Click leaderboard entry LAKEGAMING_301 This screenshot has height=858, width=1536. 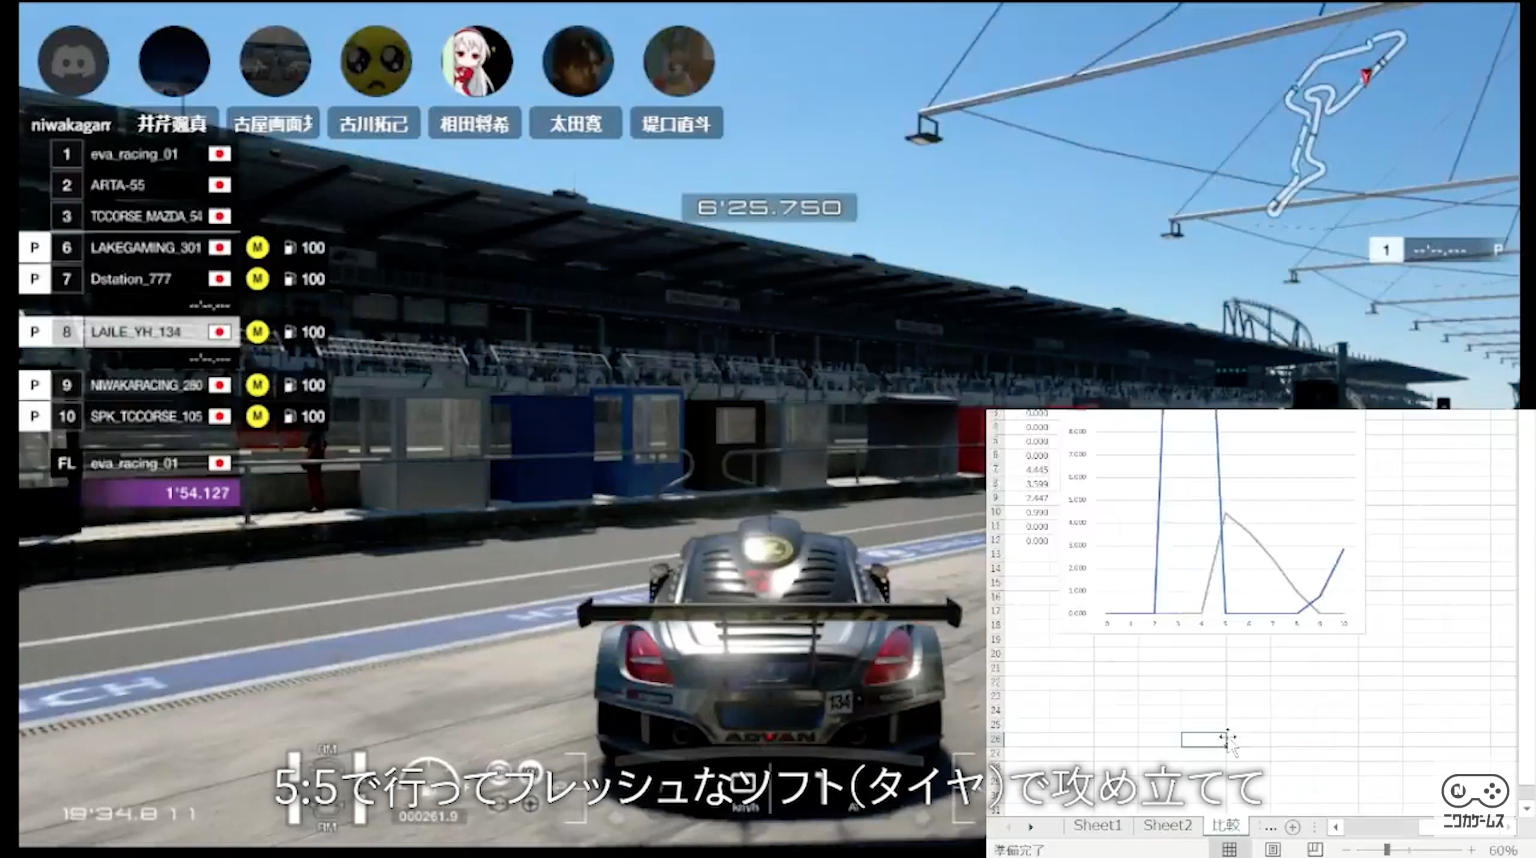[143, 247]
